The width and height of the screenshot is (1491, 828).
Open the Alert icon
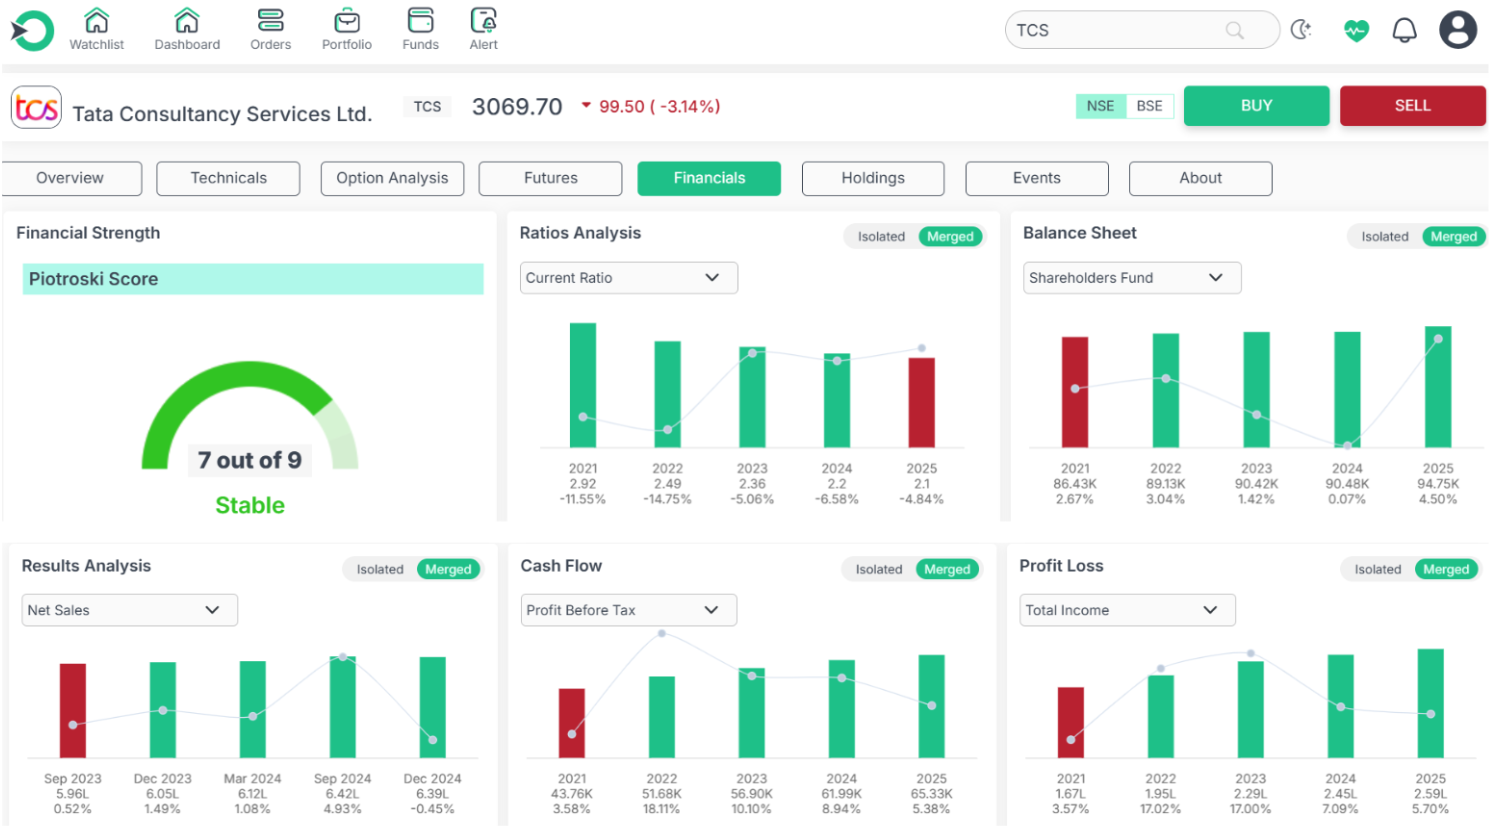pyautogui.click(x=483, y=21)
